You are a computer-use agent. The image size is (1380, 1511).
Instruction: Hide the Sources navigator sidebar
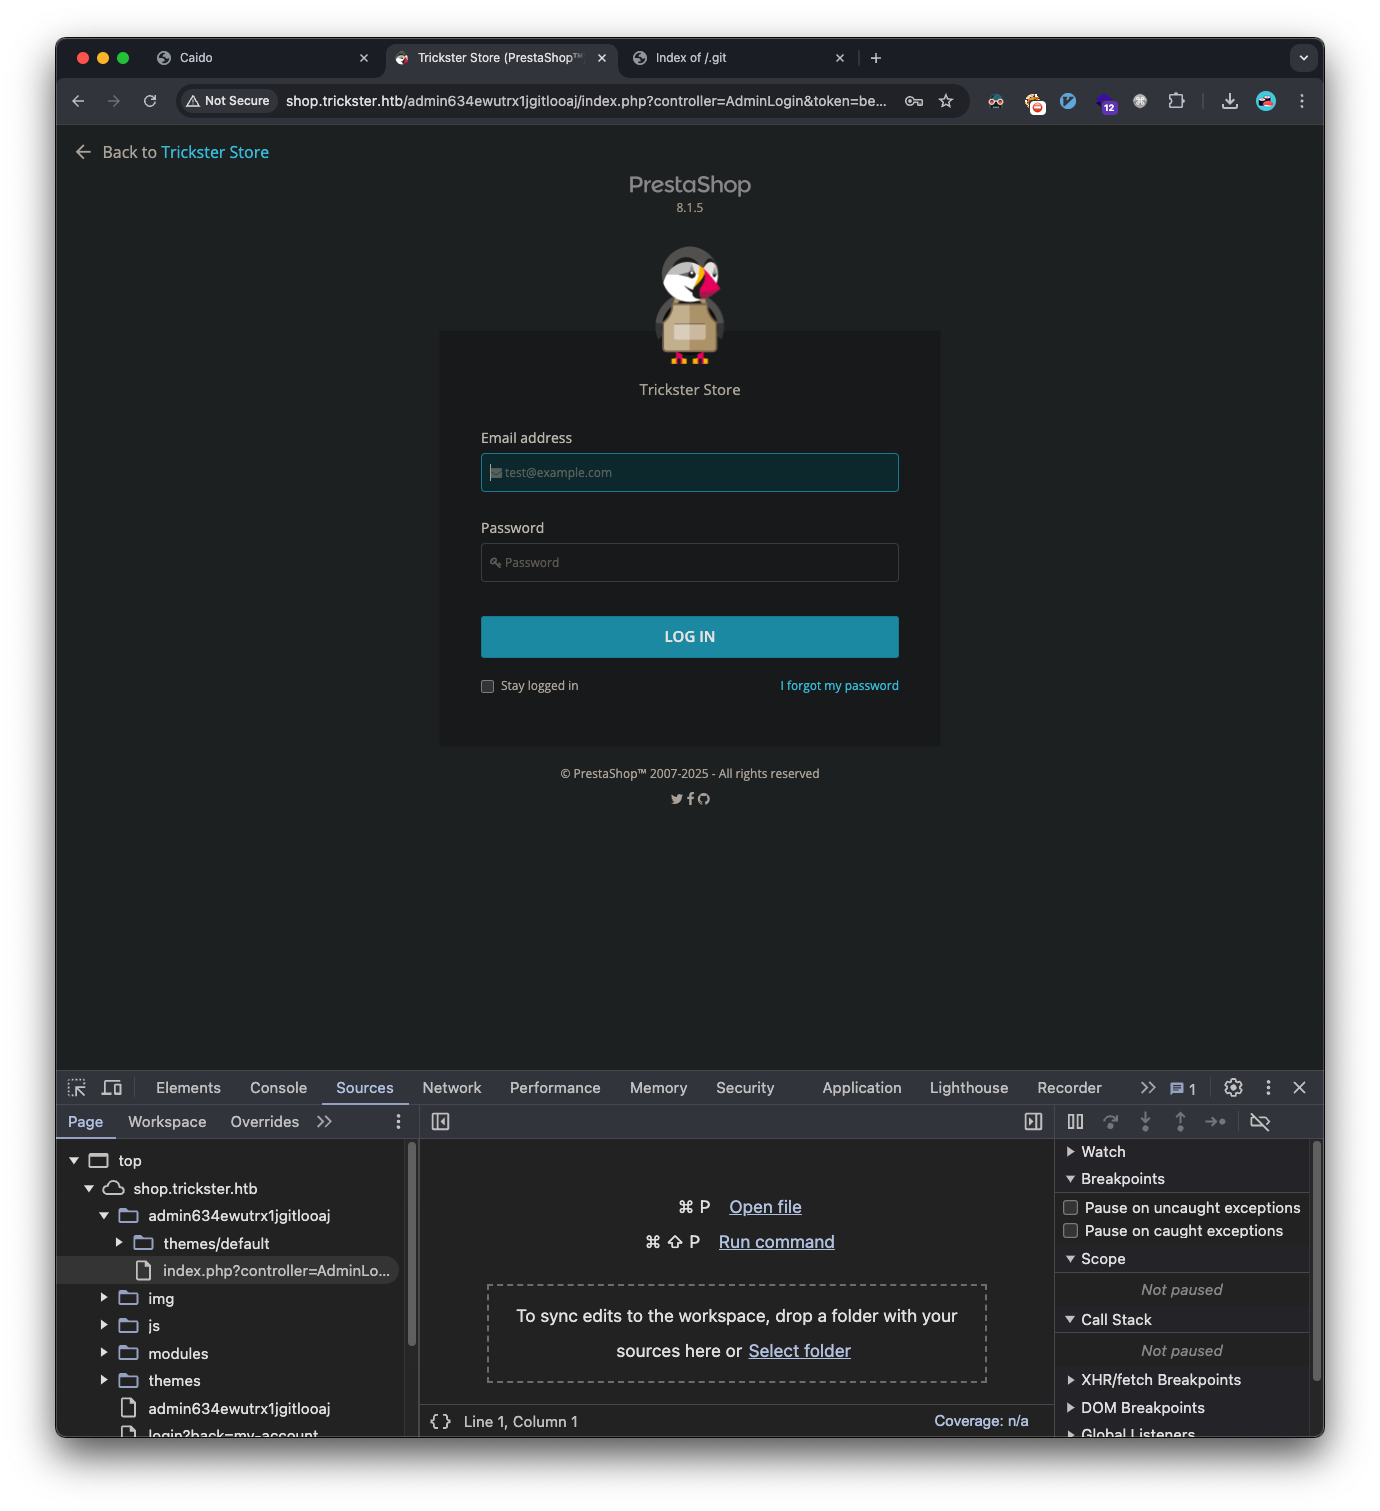point(440,1122)
